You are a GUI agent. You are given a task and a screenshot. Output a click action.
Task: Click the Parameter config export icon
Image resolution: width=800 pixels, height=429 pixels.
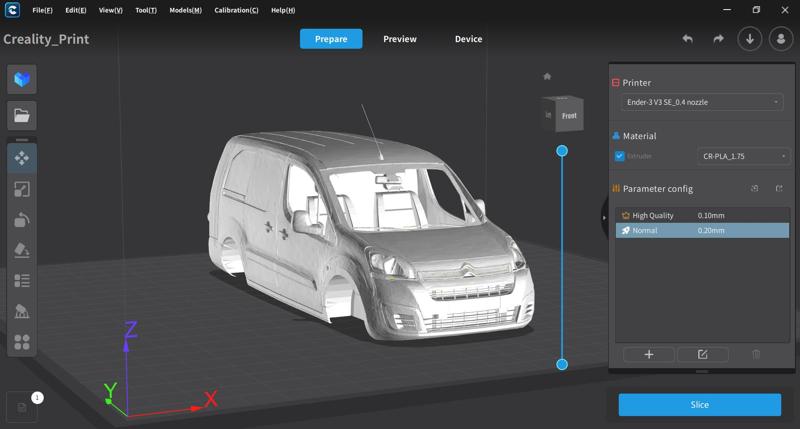point(779,189)
